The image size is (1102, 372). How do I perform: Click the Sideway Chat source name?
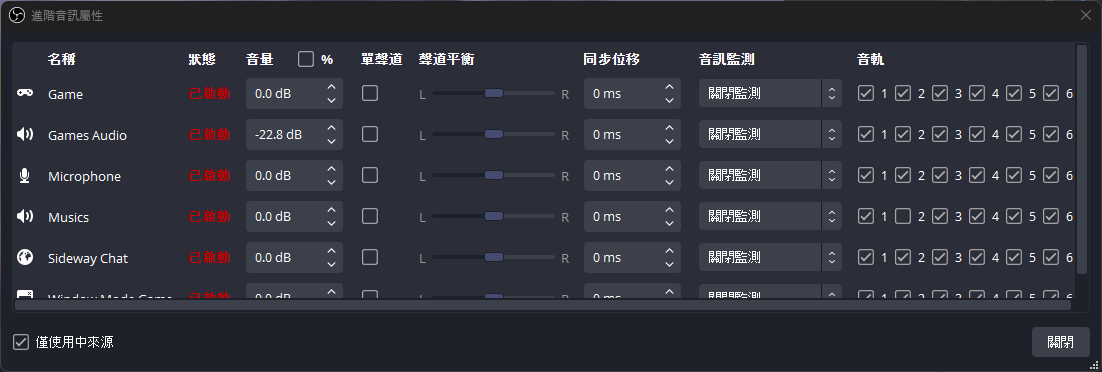(x=88, y=258)
